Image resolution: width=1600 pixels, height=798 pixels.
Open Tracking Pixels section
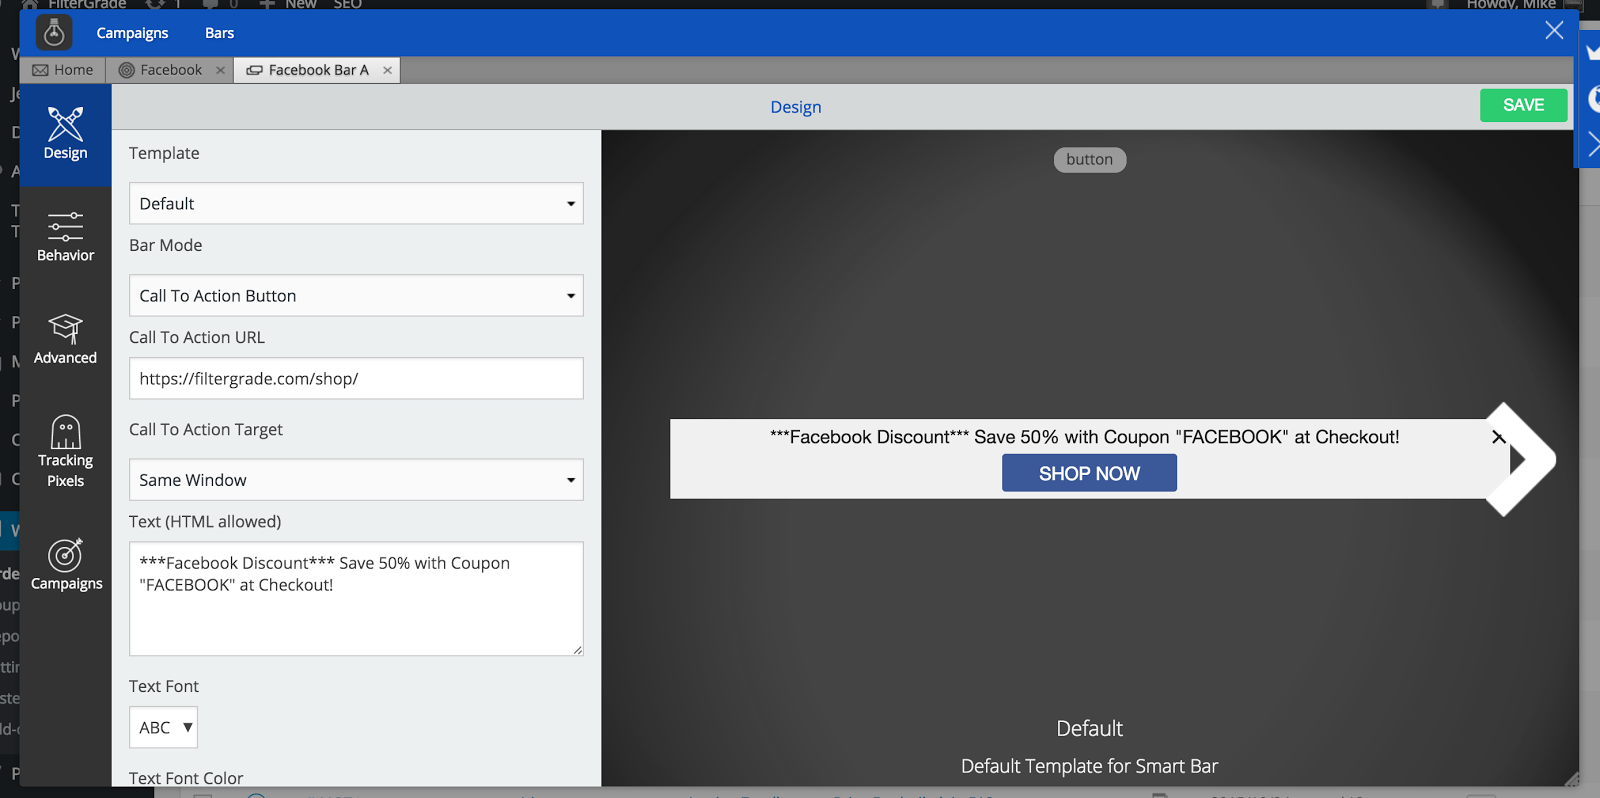65,452
